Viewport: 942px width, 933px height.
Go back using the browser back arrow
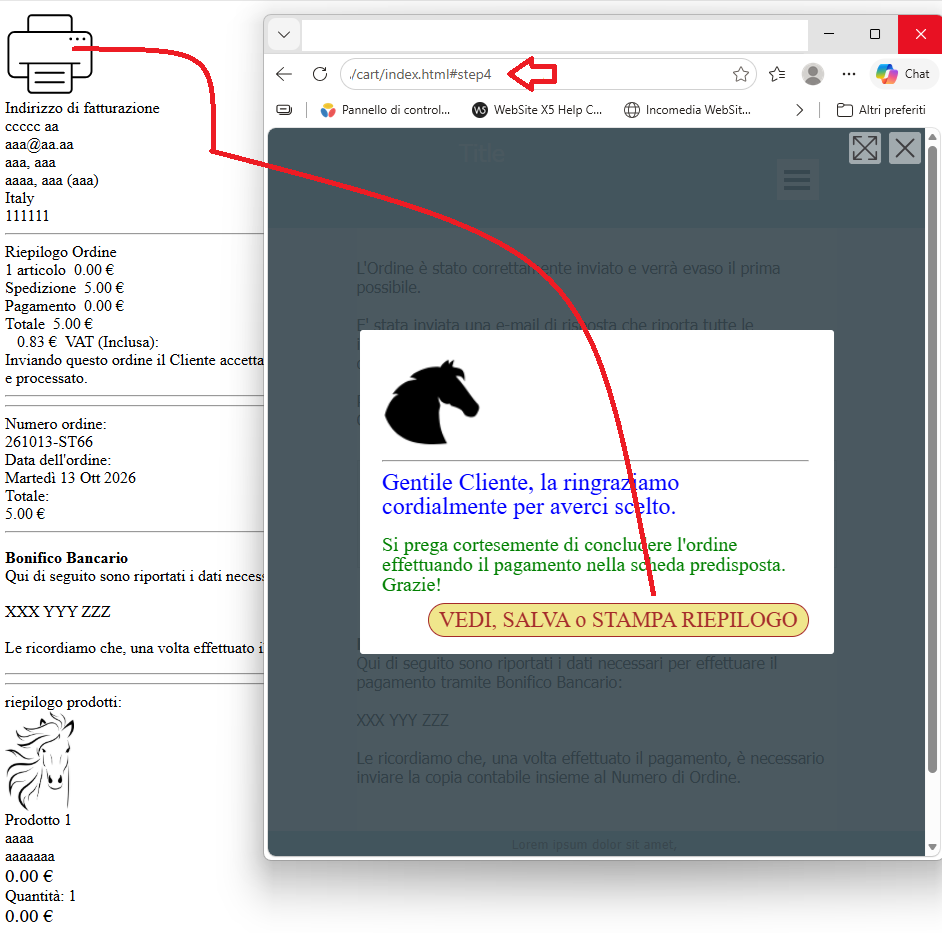pos(284,74)
